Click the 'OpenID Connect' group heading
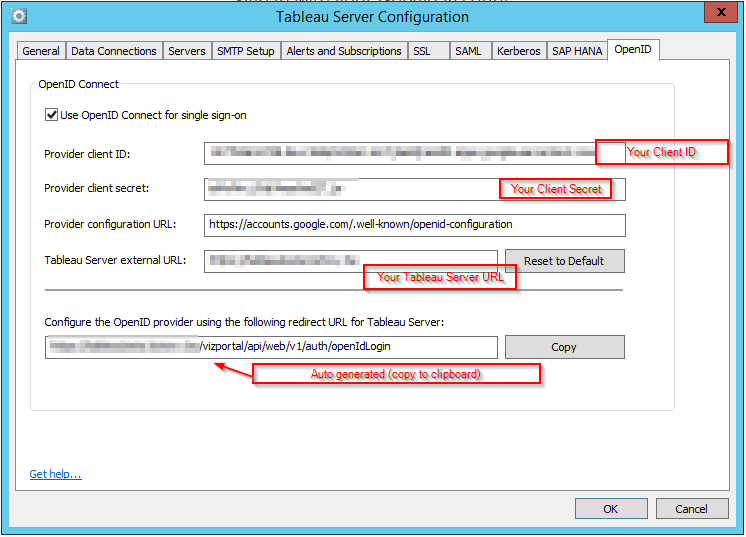Screen dimensions: 746x537 (x=79, y=84)
